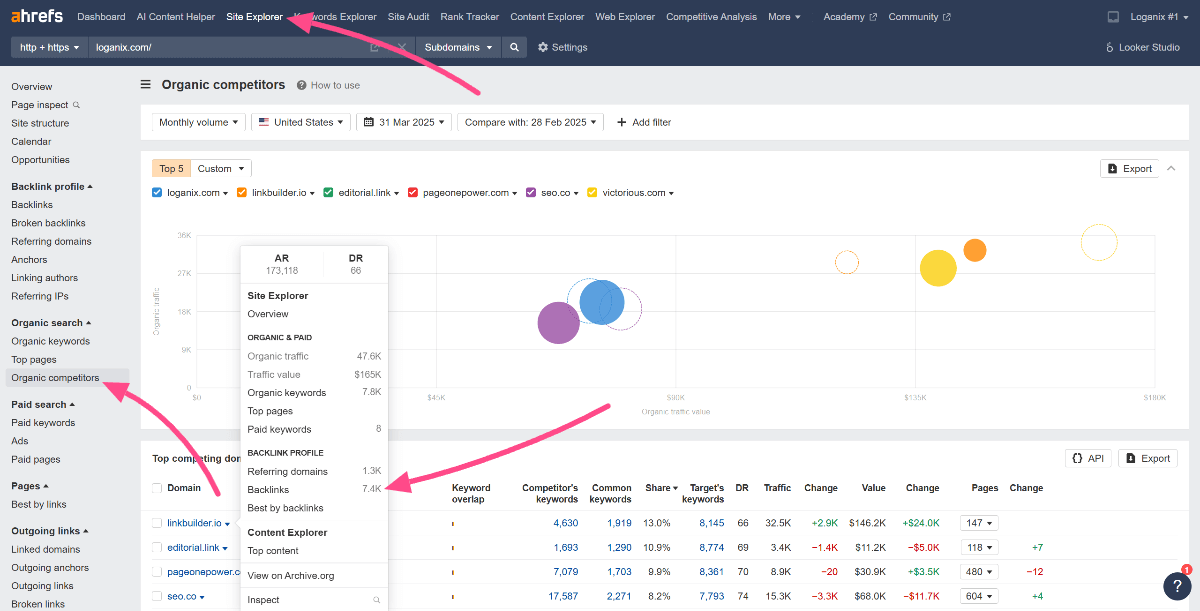Open Rank Tracker from the top navigation
Image resolution: width=1200 pixels, height=611 pixels.
[x=469, y=17]
